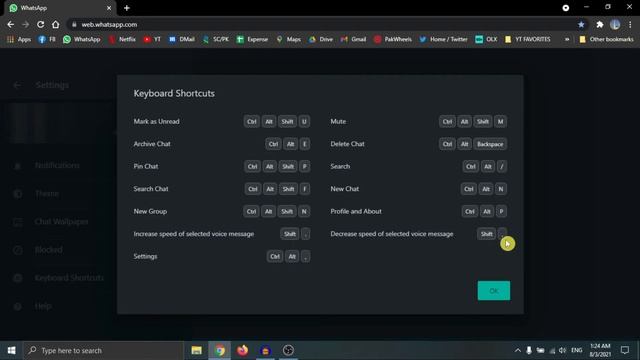The height and width of the screenshot is (360, 640).
Task: Open the SC/PK bookmark
Action: coord(216,39)
